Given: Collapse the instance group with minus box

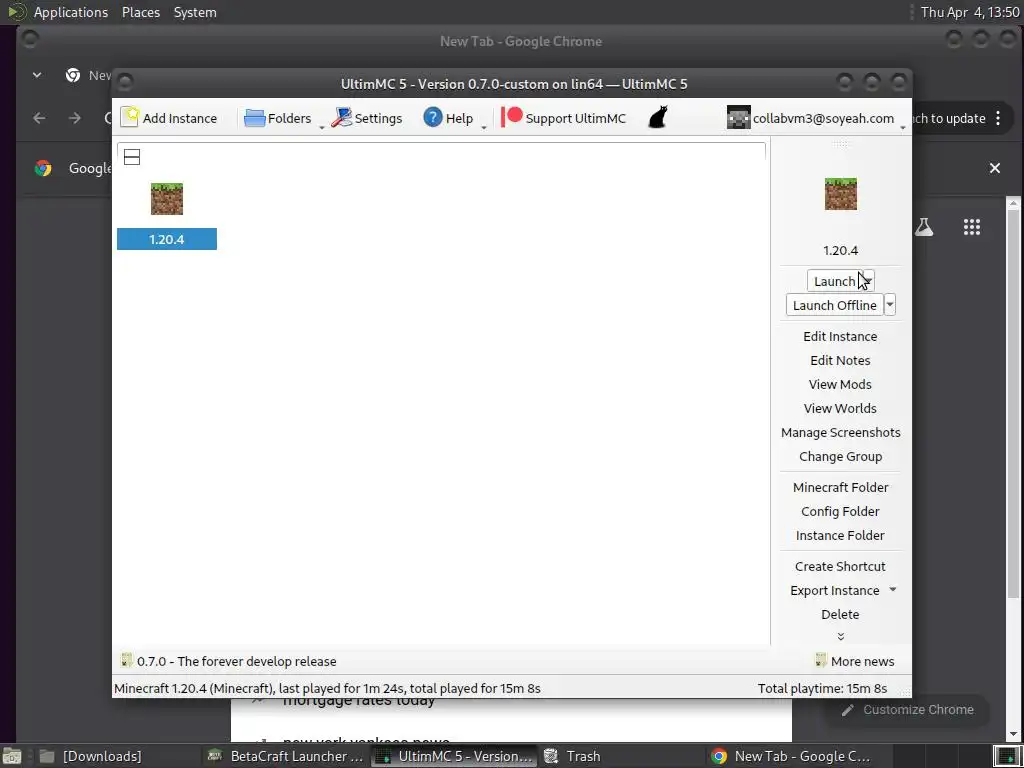Looking at the screenshot, I should click(x=132, y=157).
